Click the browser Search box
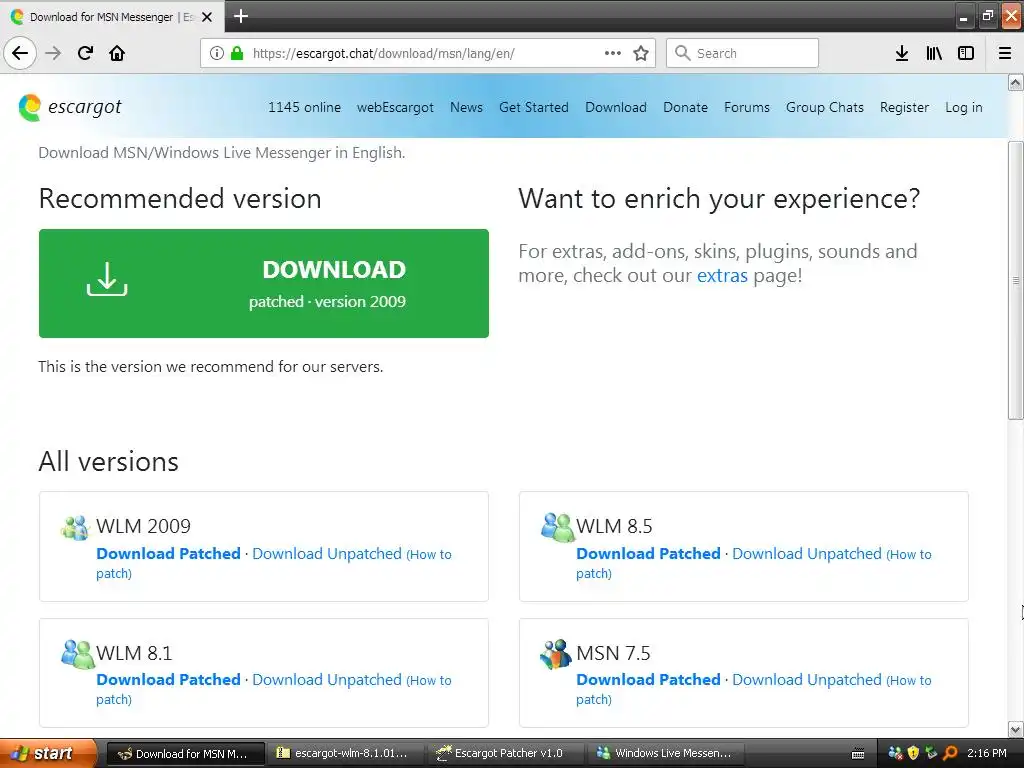The image size is (1024, 768). tap(742, 53)
